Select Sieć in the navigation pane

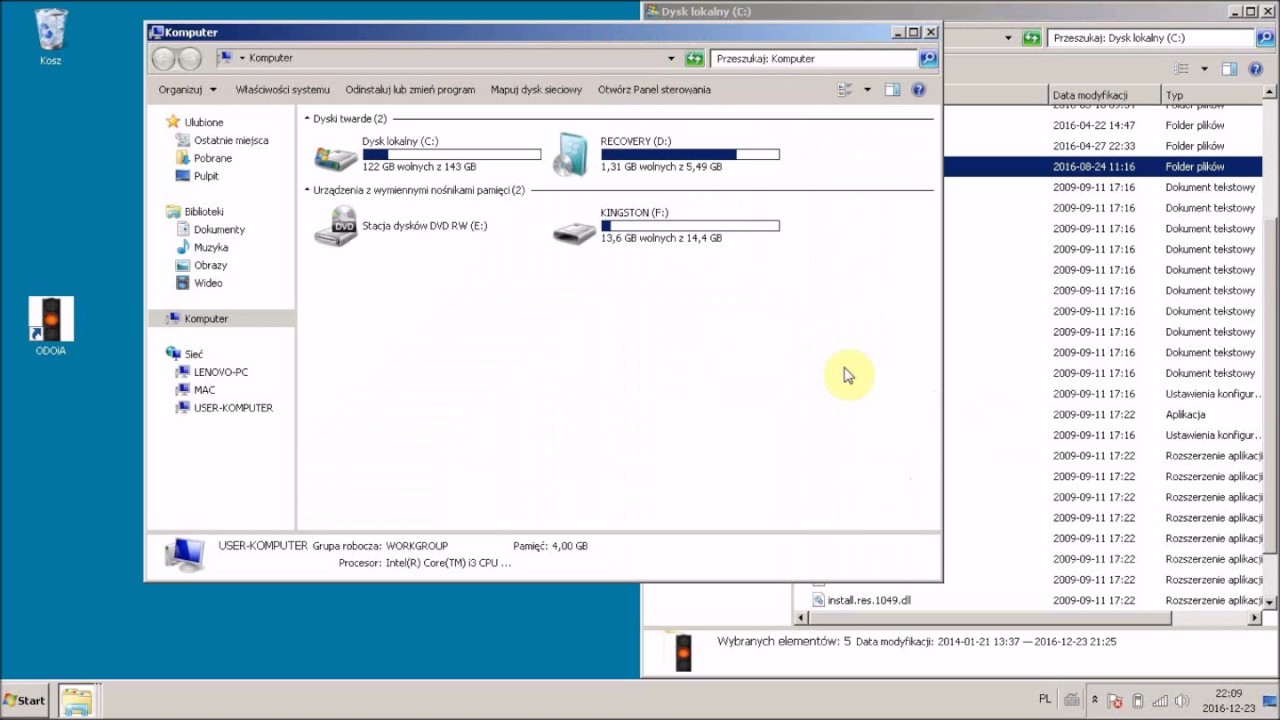(x=193, y=354)
